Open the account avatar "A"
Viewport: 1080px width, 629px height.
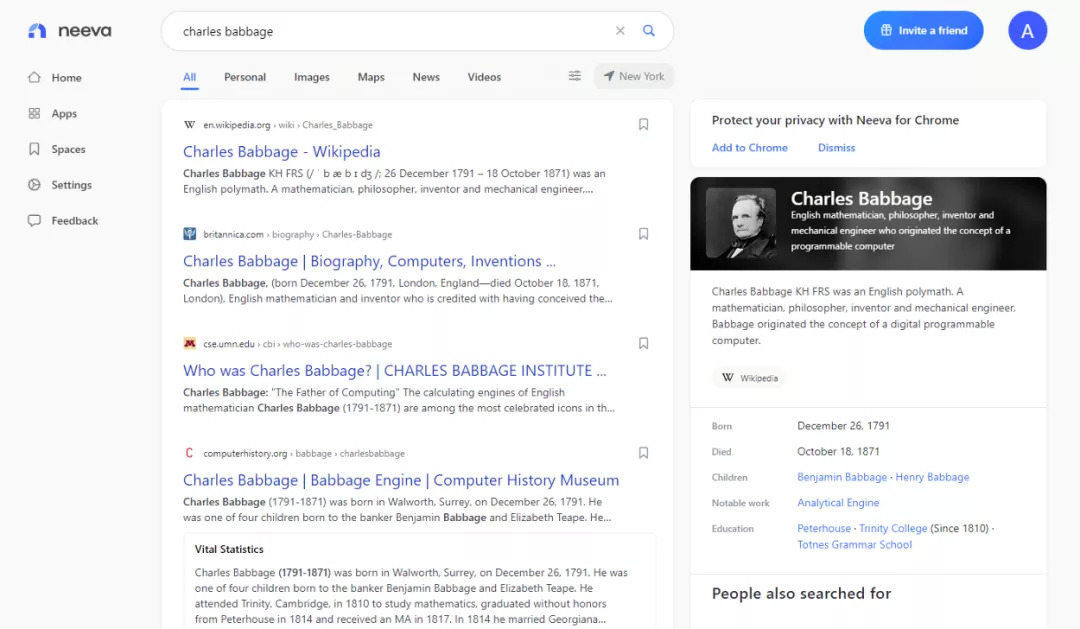pyautogui.click(x=1027, y=31)
